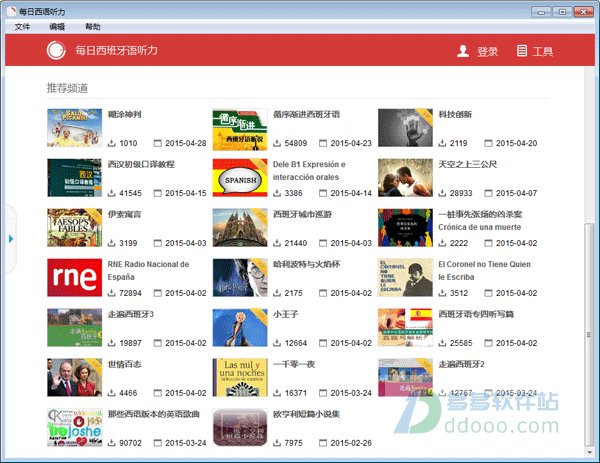Open the 小王子 thumbnail
This screenshot has width=600, height=463.
click(x=240, y=328)
